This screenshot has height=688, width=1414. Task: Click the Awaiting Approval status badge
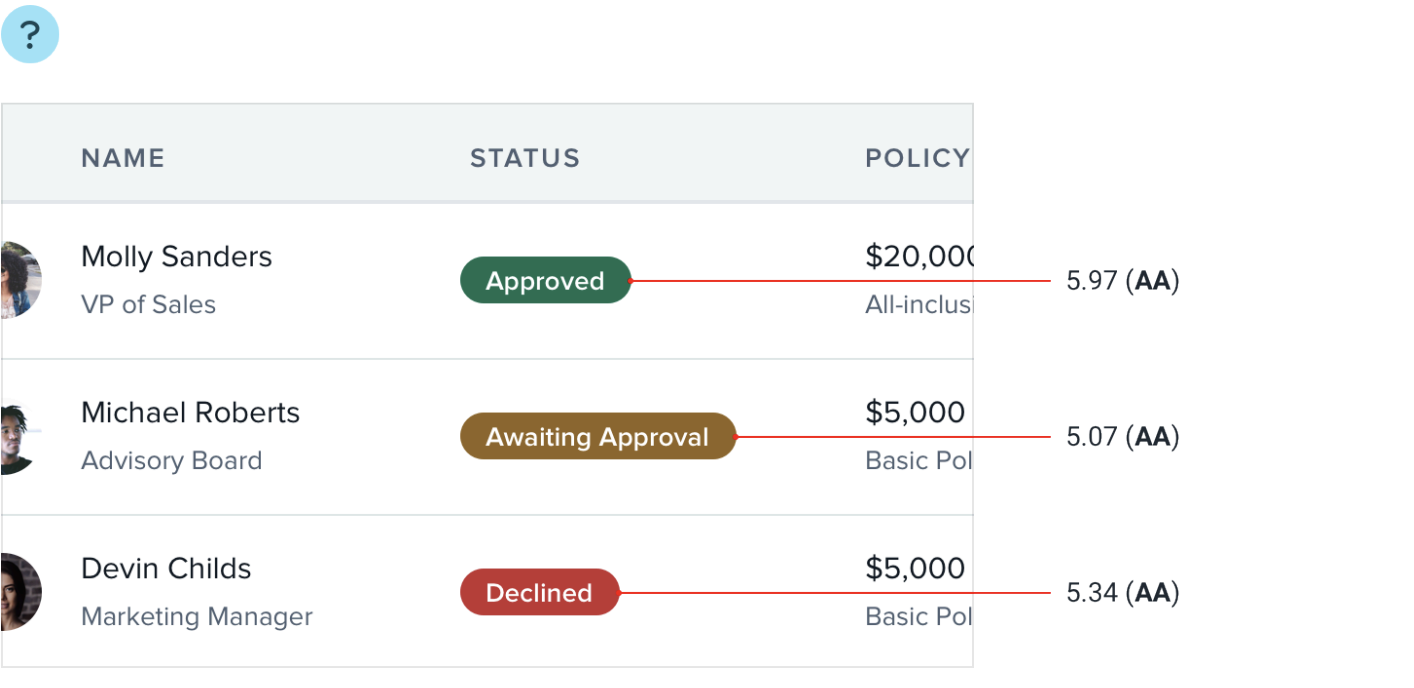tap(597, 437)
